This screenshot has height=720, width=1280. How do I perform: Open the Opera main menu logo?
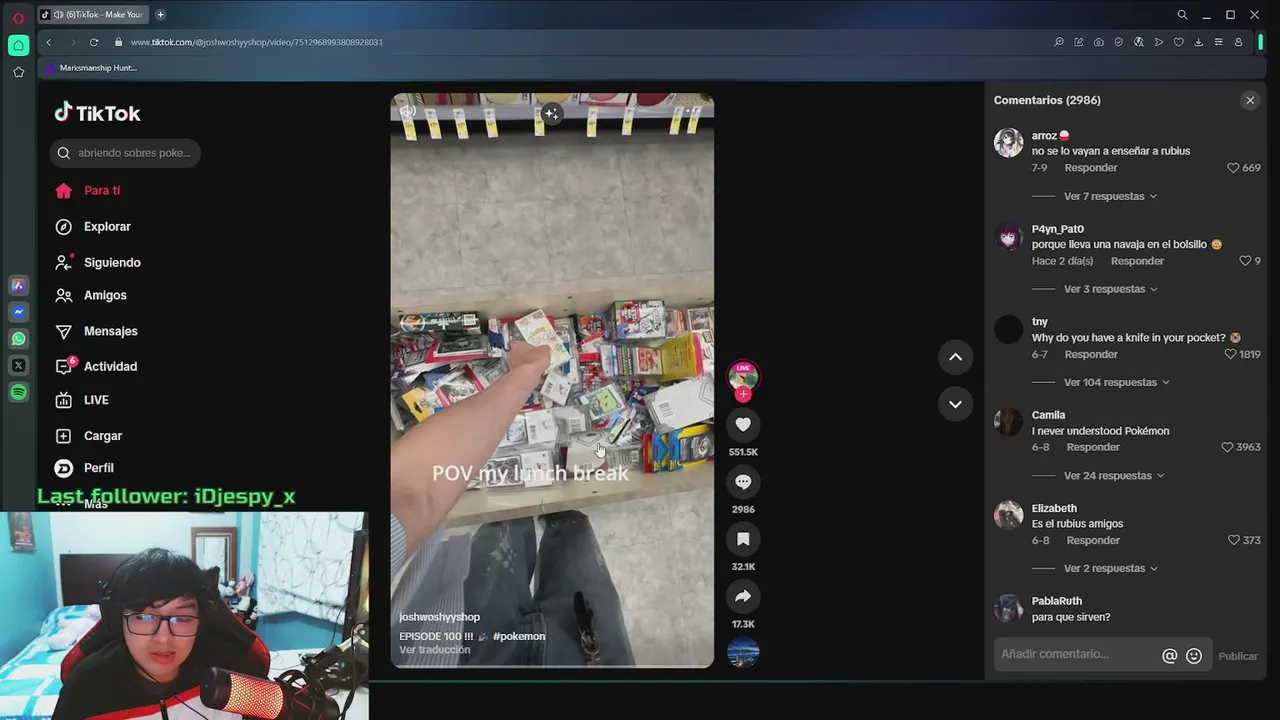tap(18, 18)
